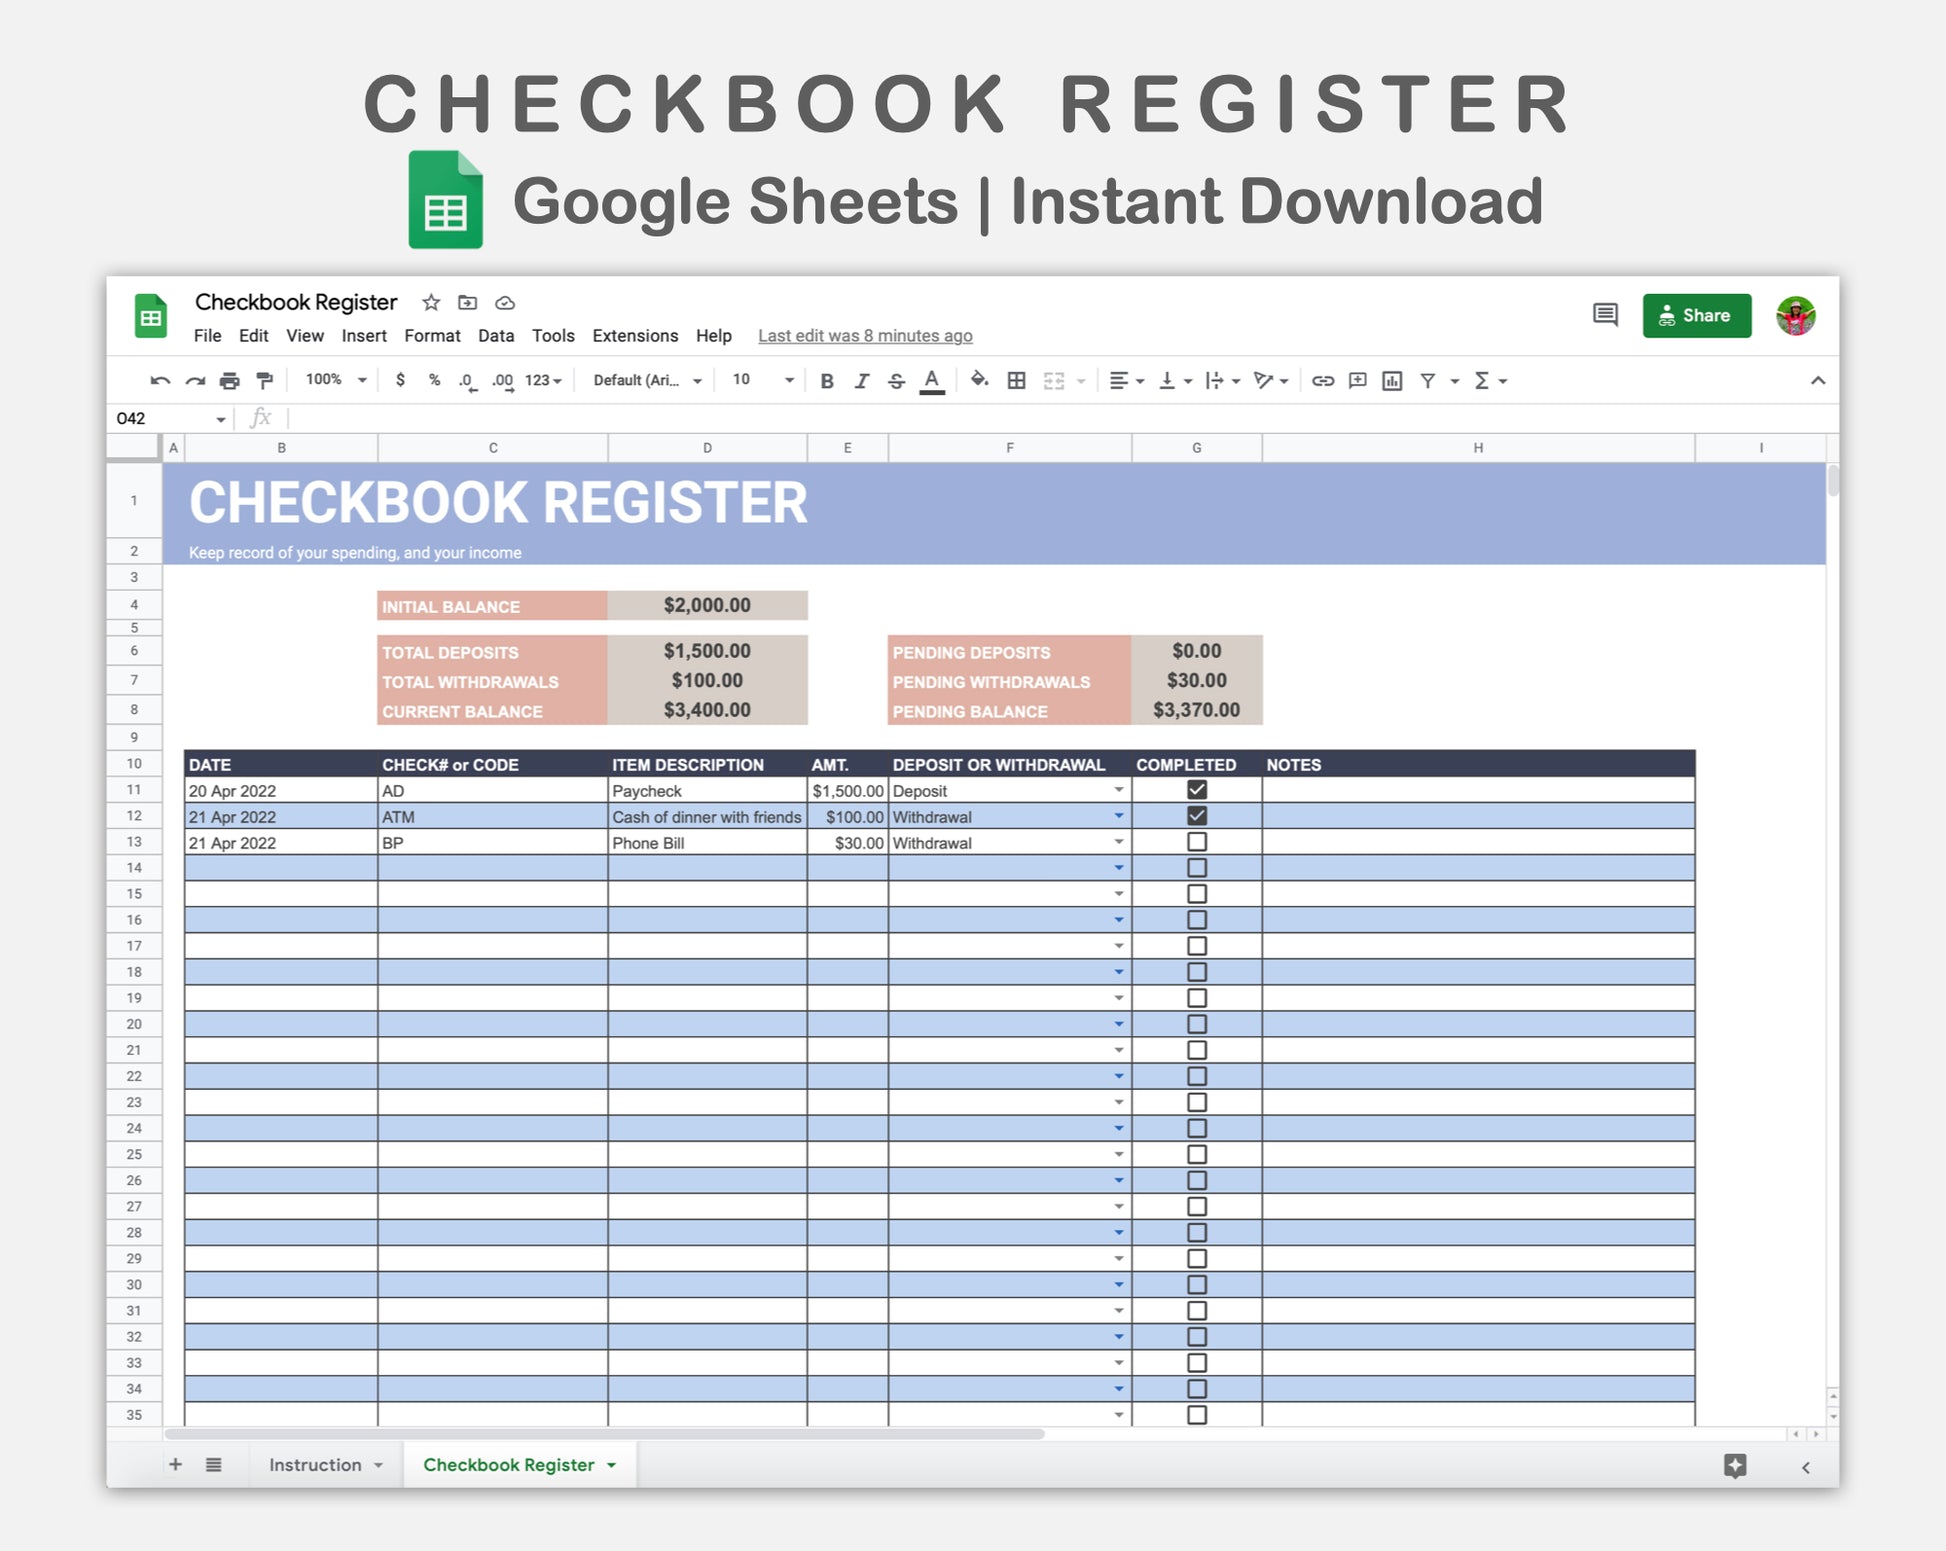The width and height of the screenshot is (1946, 1551).
Task: Click the Explore icon at bottom right
Action: point(1735,1465)
